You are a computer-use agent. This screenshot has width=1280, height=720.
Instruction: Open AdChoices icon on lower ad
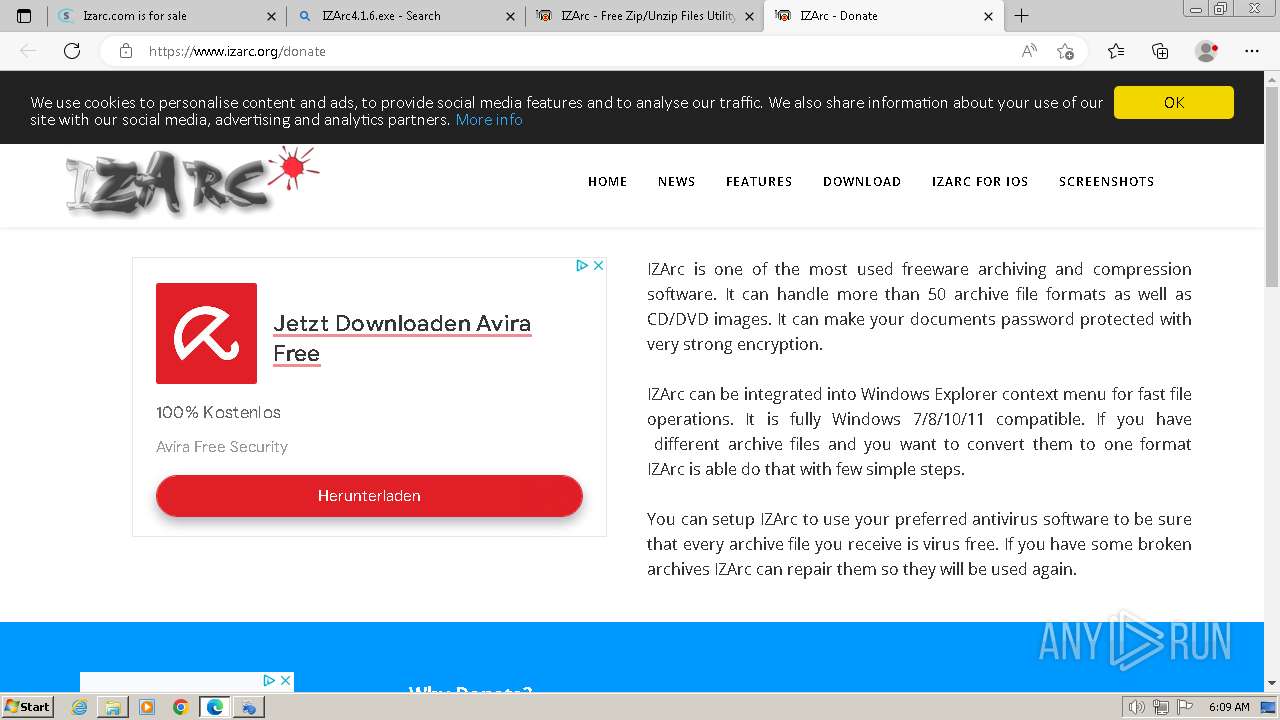coord(269,680)
